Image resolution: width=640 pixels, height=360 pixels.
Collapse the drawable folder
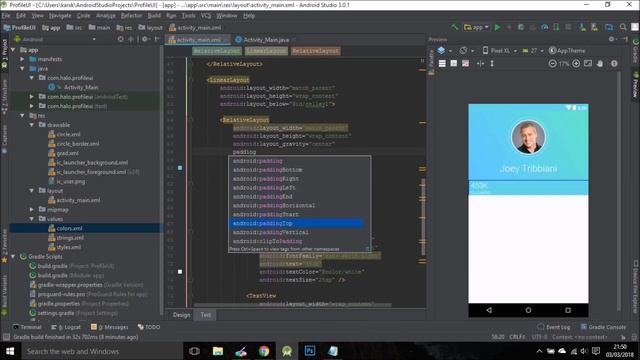tap(32, 125)
